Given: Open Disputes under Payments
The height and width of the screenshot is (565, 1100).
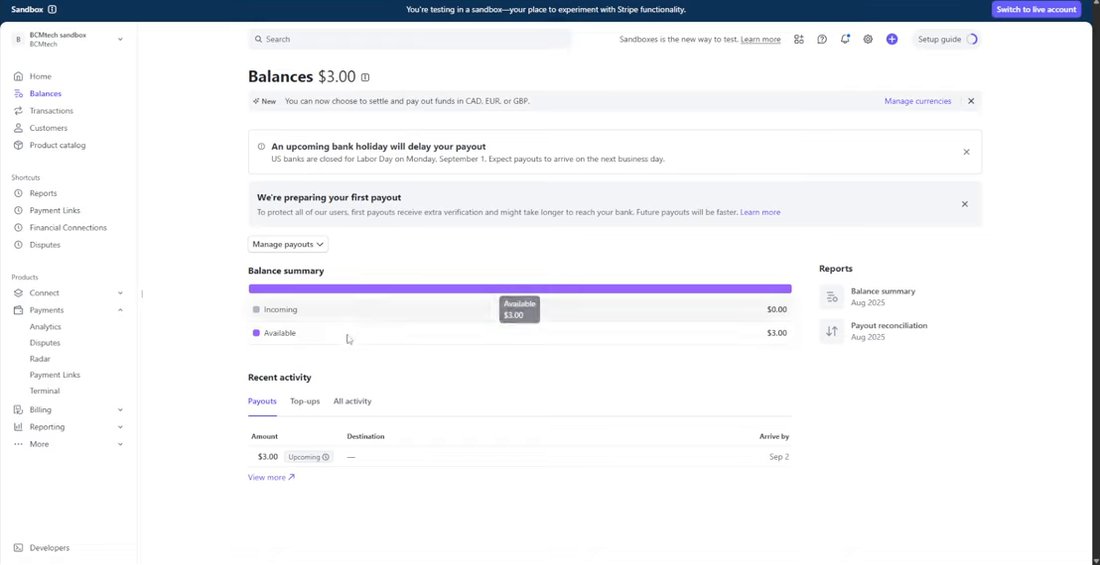Looking at the screenshot, I should click(44, 343).
